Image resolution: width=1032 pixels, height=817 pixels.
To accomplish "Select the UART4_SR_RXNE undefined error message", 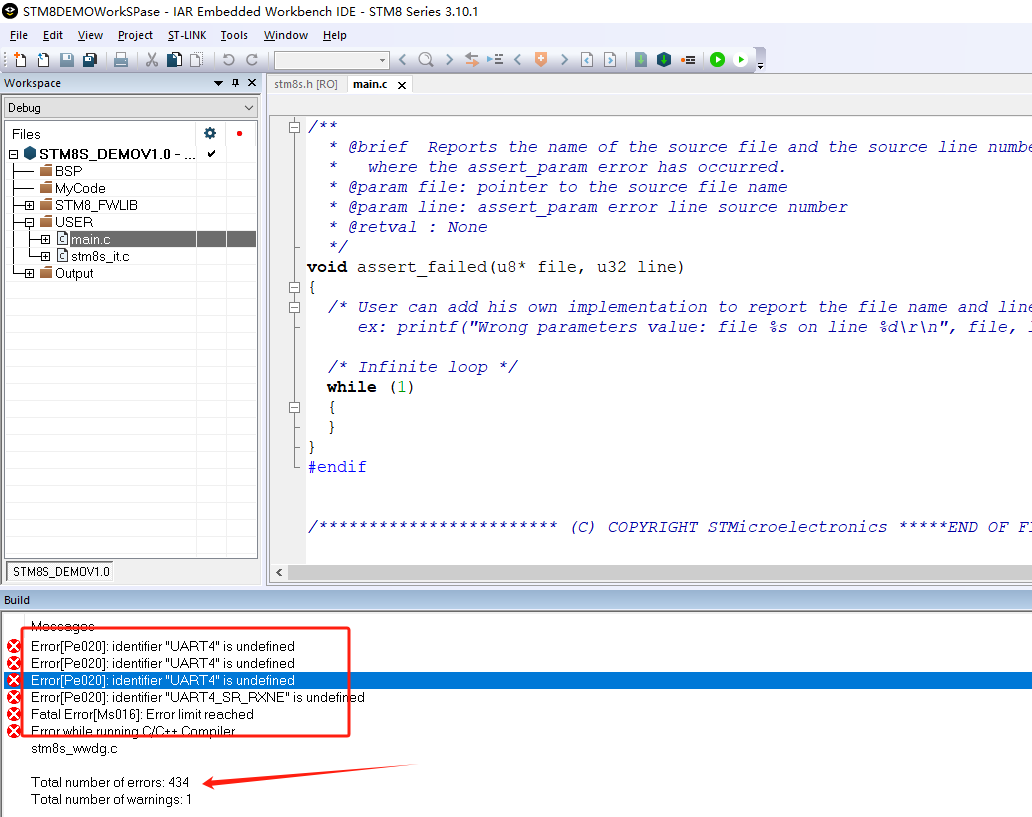I will [x=197, y=698].
